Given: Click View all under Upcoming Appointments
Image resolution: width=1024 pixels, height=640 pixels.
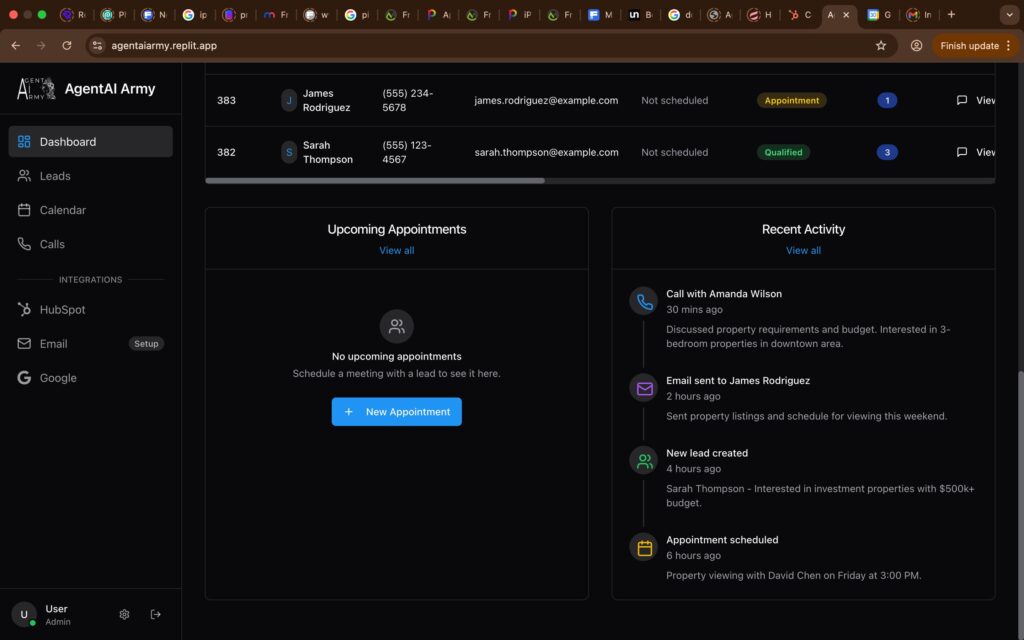Looking at the screenshot, I should coord(396,251).
